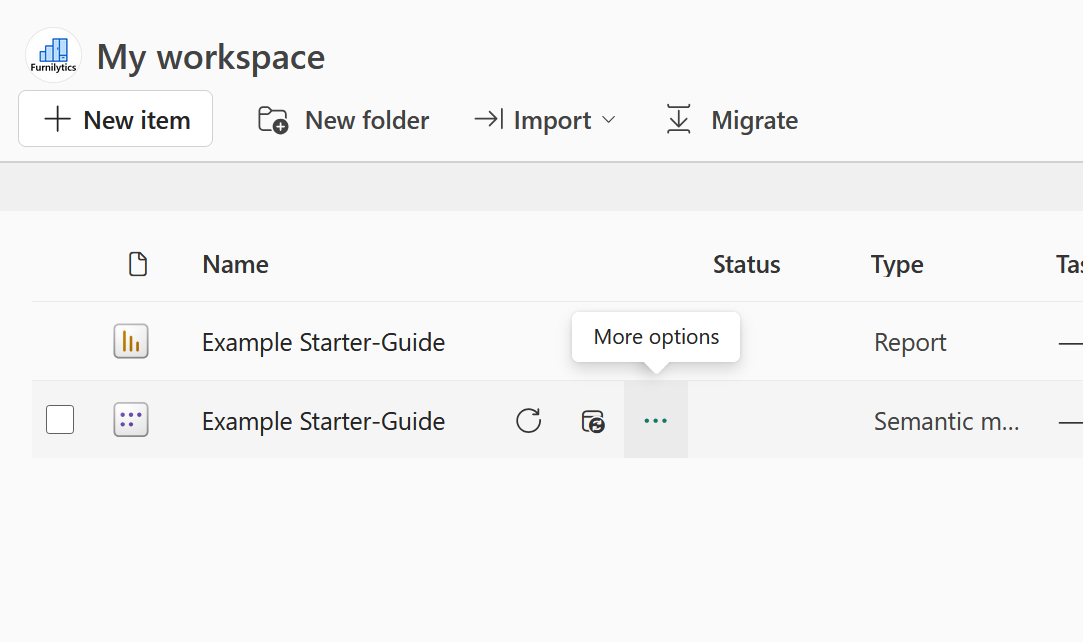Refresh the Example Starter-Guide semantic model
The width and height of the screenshot is (1083, 642).
click(529, 421)
